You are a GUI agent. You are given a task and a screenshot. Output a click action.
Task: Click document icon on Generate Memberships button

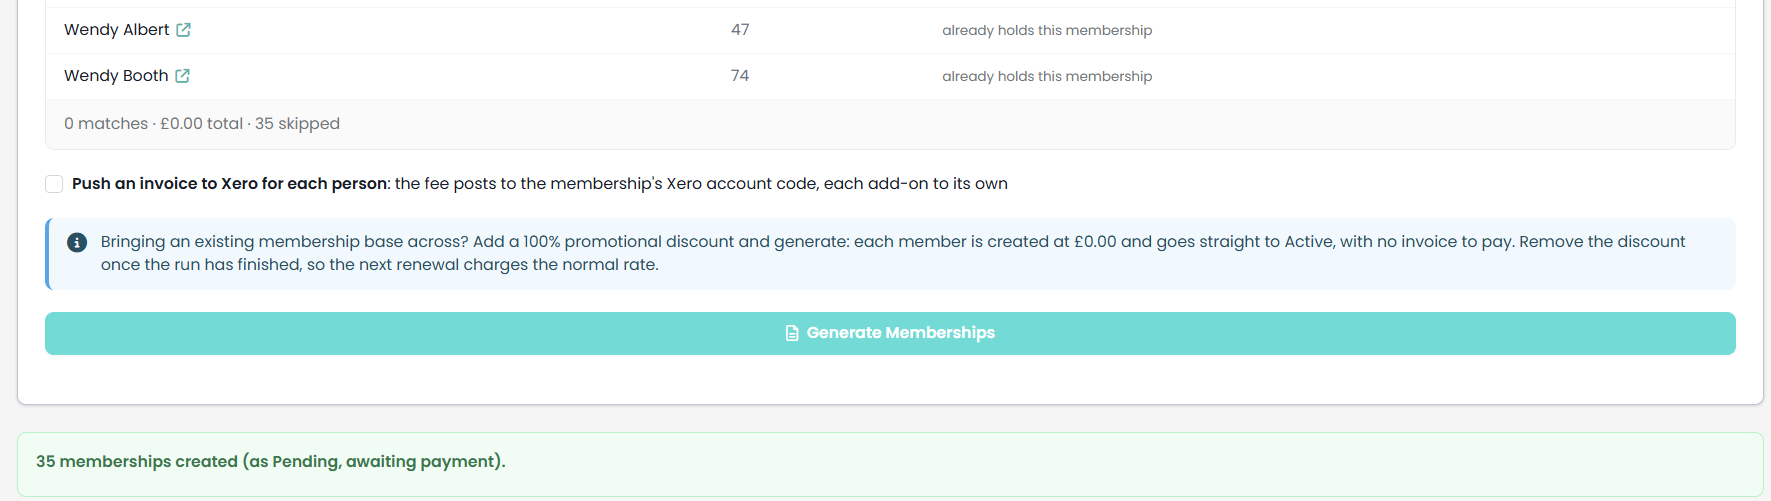coord(792,333)
